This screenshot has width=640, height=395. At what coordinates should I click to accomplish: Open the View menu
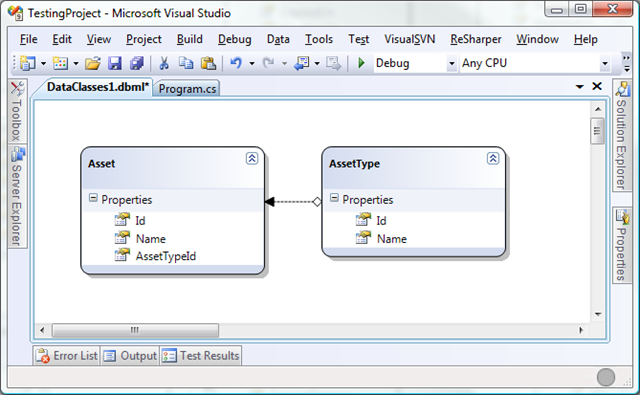[98, 39]
